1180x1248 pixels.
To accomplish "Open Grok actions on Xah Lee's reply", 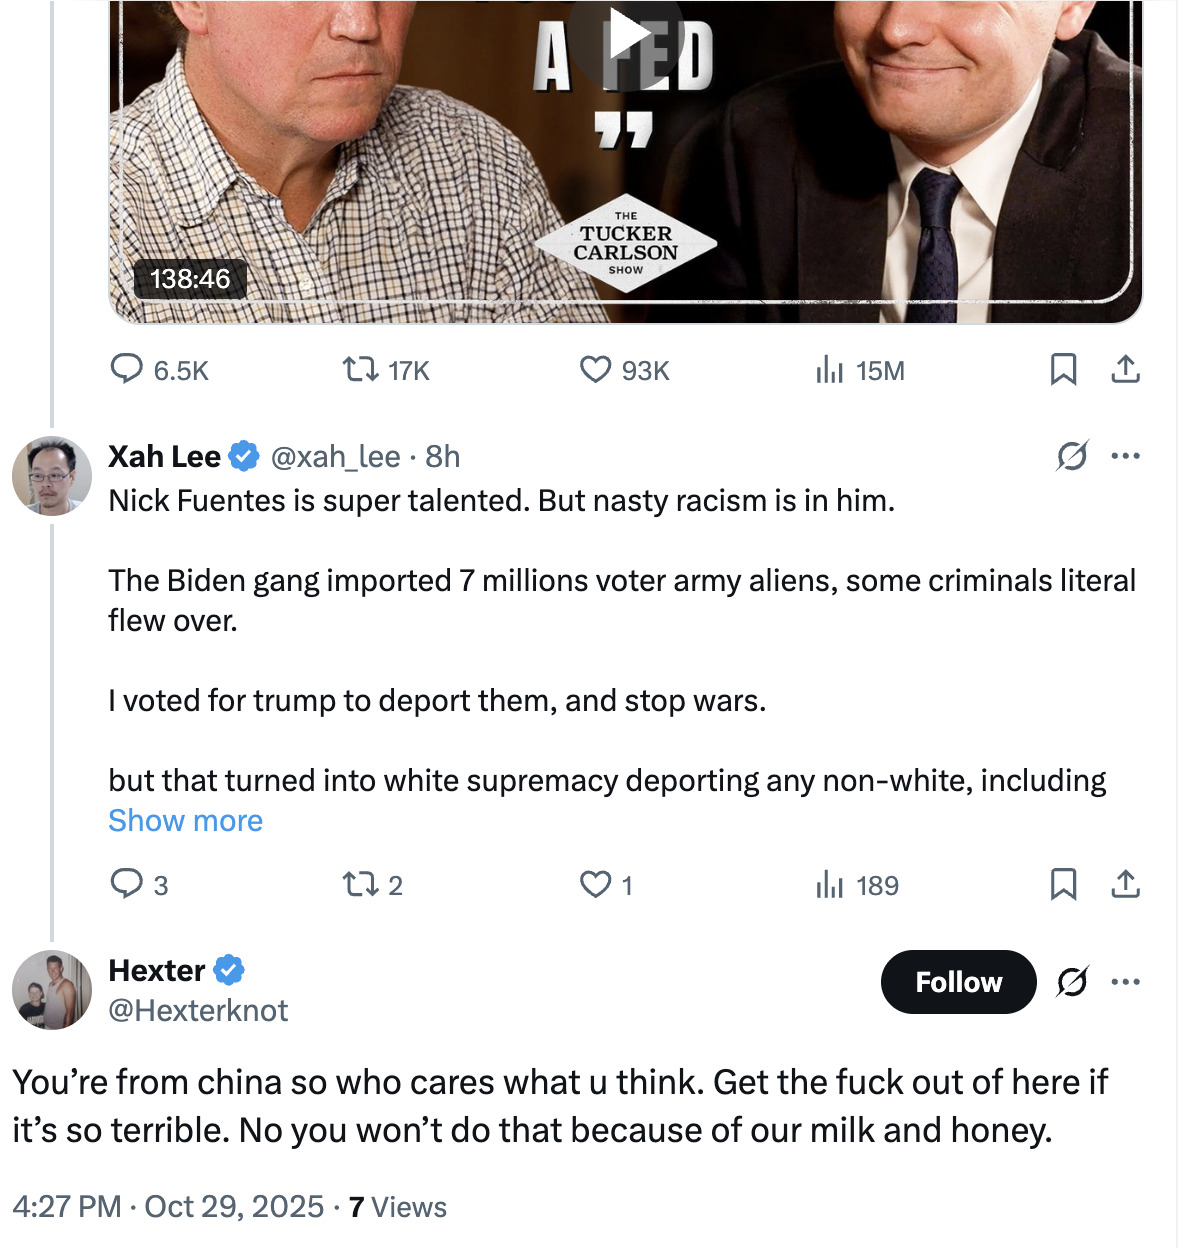I will 1072,456.
